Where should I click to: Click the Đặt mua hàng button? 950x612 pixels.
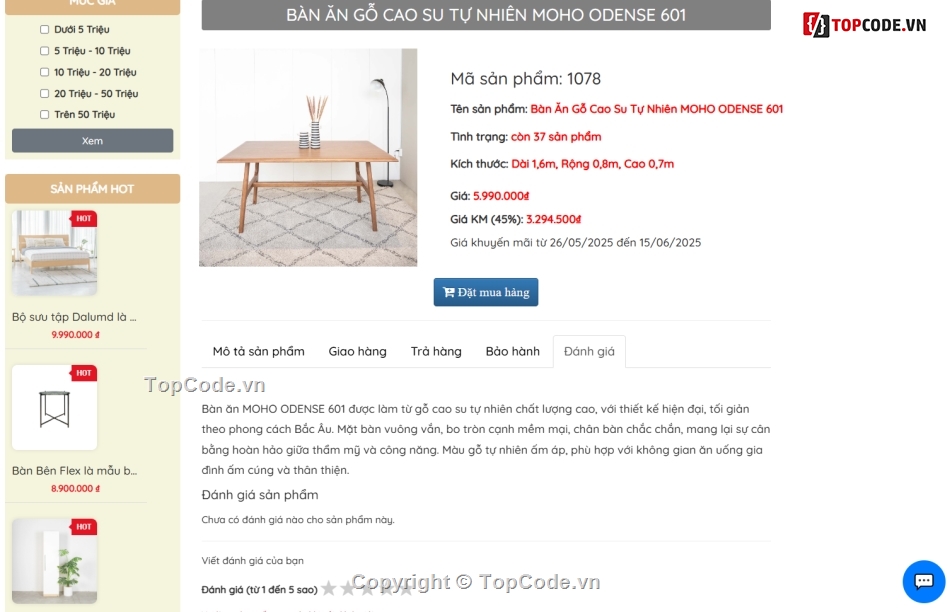(x=486, y=292)
